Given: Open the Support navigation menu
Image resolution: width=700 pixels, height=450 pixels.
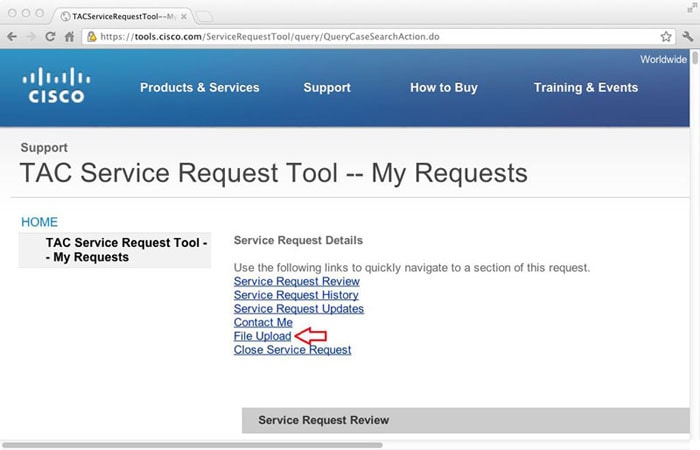Looking at the screenshot, I should coord(327,88).
